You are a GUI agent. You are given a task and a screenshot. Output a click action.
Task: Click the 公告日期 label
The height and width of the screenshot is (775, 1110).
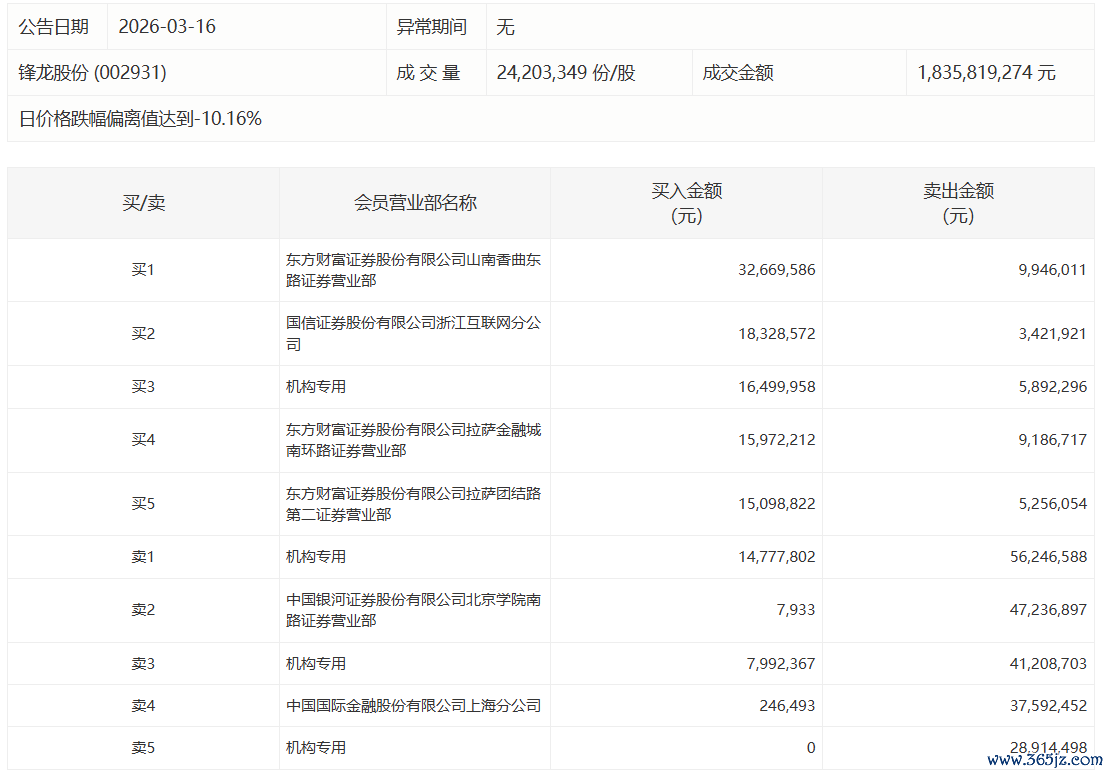coord(54,27)
